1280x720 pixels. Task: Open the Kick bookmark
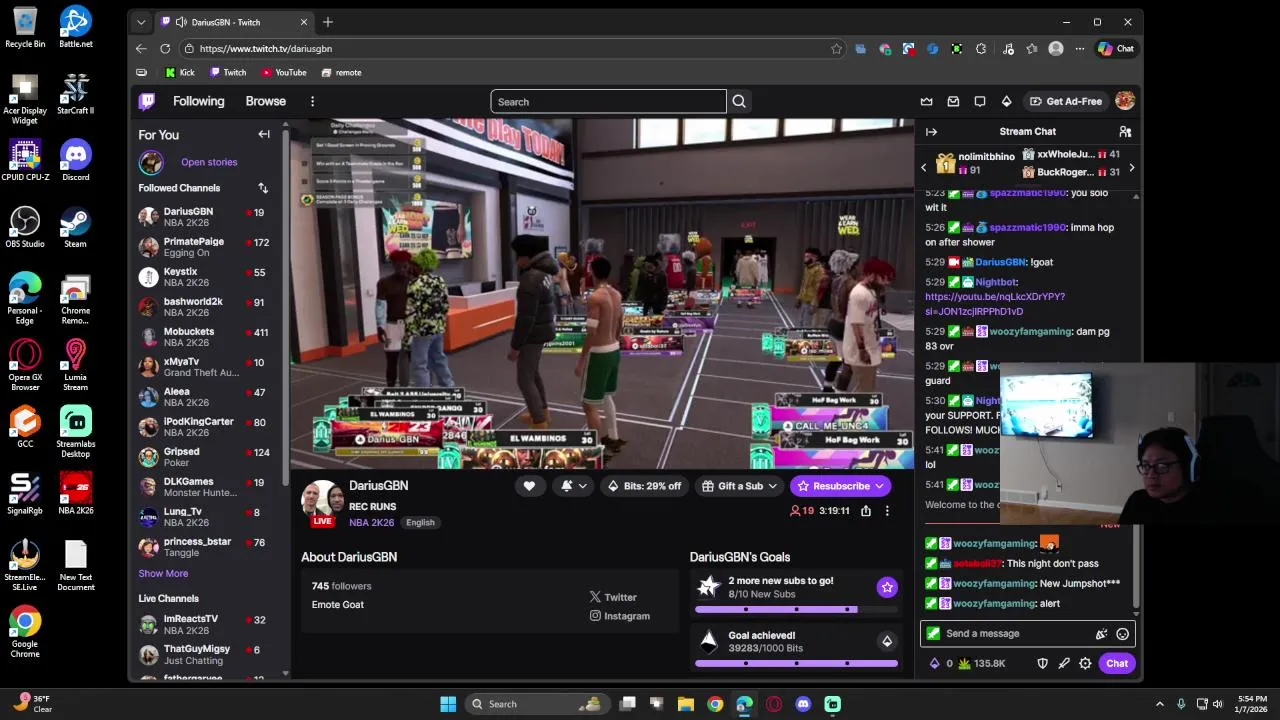pyautogui.click(x=180, y=72)
